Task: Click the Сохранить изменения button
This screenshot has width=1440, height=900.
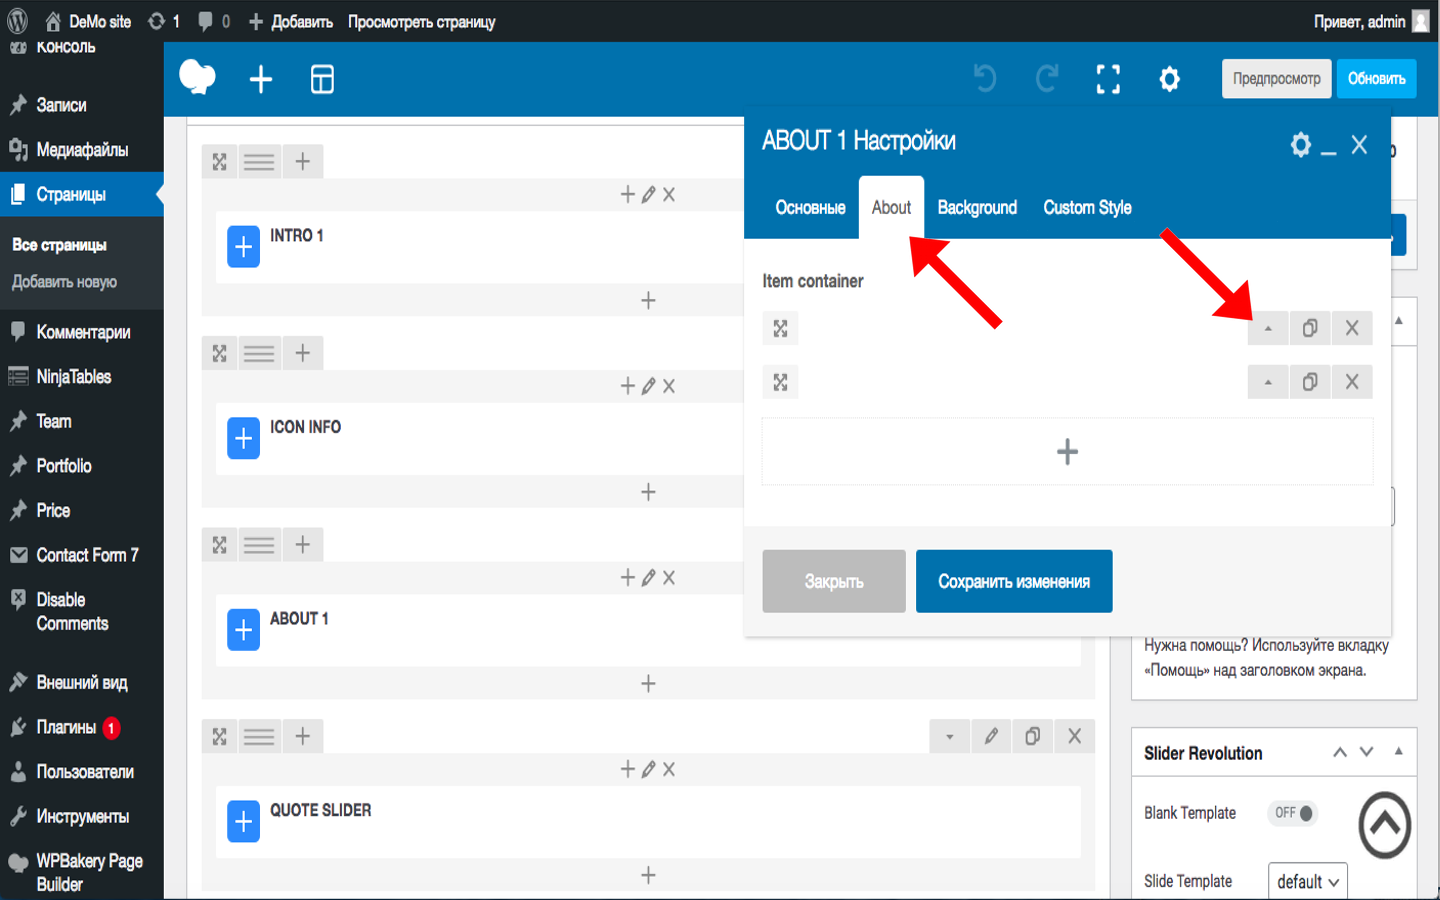Action: (x=1014, y=581)
